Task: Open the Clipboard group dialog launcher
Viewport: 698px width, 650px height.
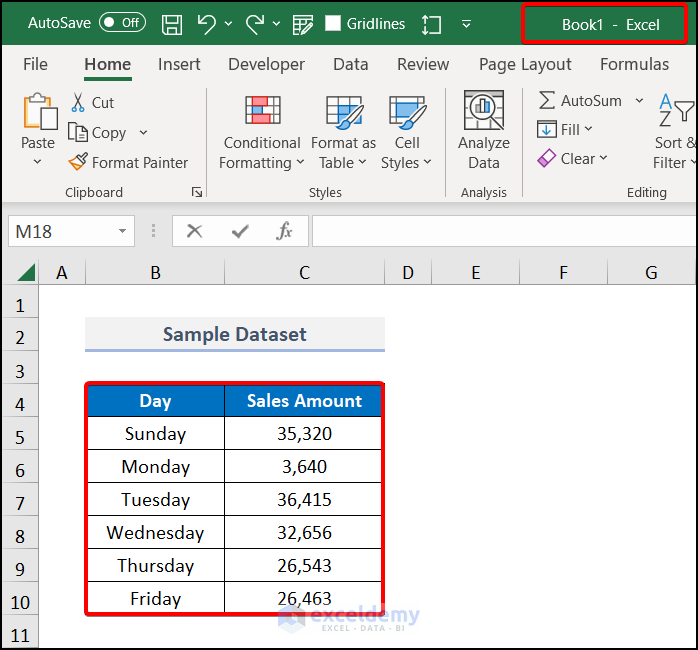Action: pyautogui.click(x=197, y=192)
